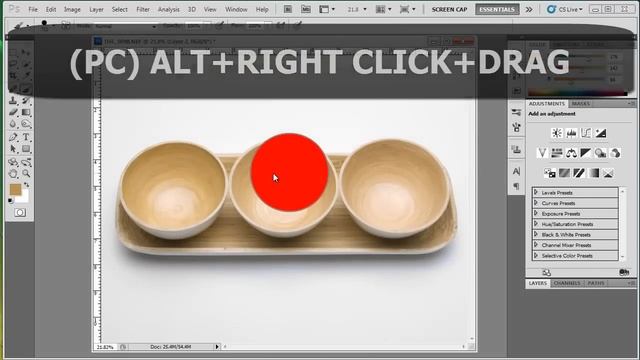Select the Pen tool
The image size is (640, 360).
pos(13,137)
